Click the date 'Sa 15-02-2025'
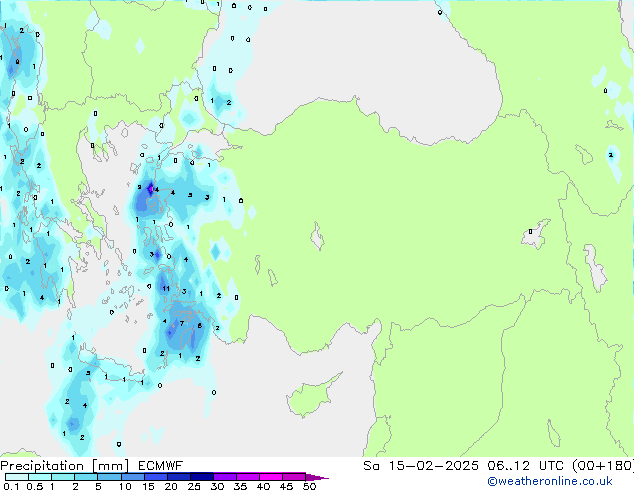The image size is (634, 490). [x=421, y=466]
